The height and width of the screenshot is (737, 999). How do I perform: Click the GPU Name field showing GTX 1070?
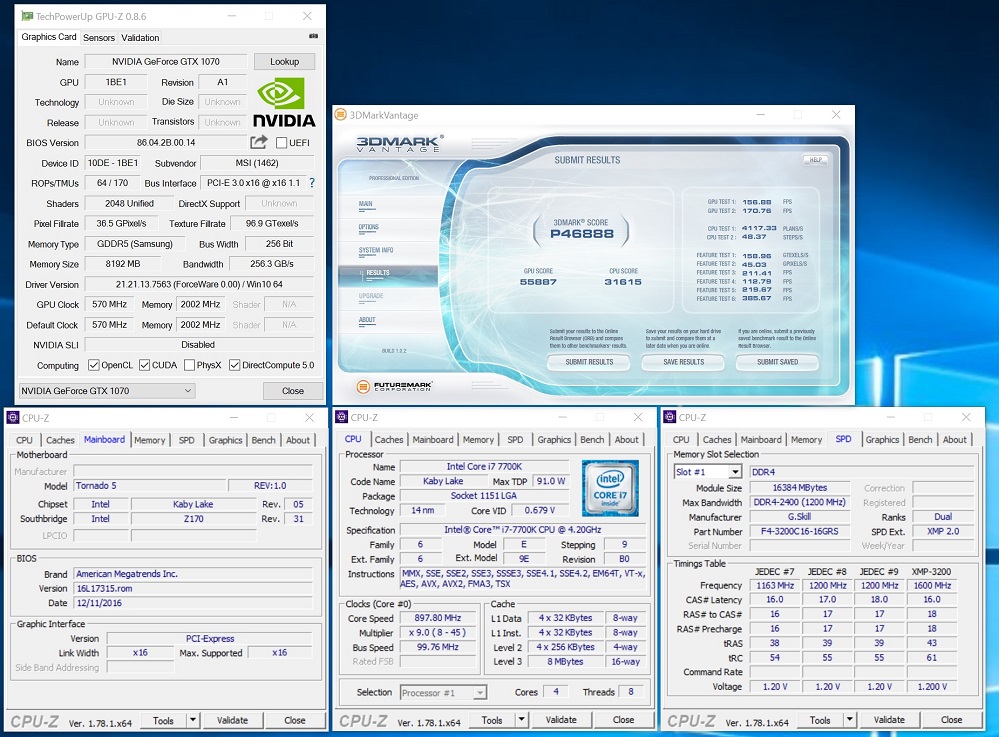[x=165, y=62]
